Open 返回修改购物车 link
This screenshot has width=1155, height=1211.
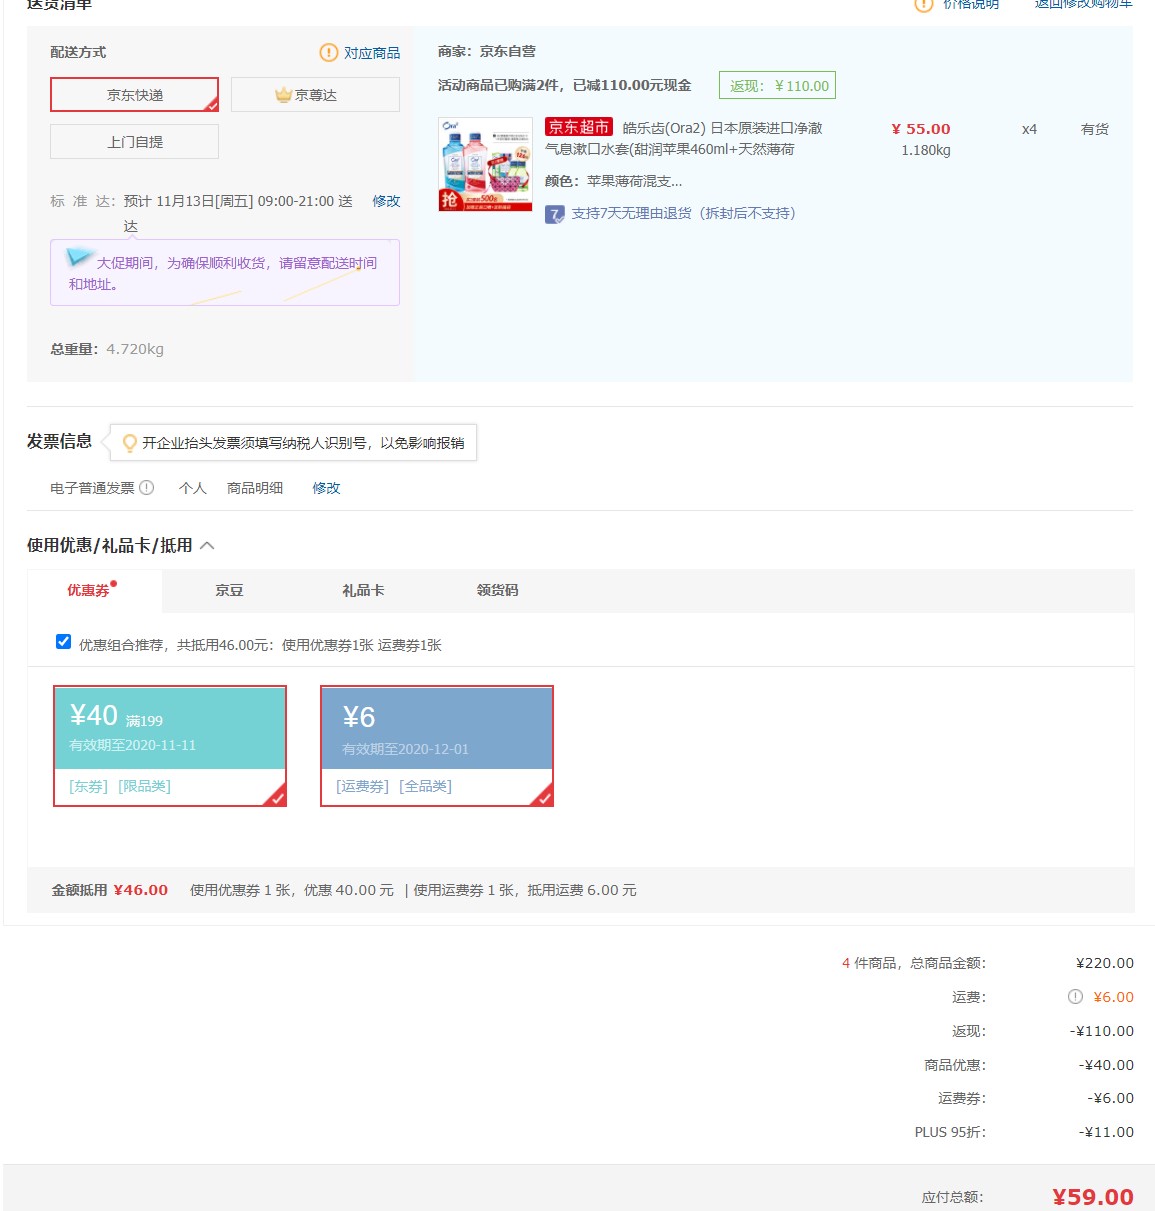click(x=1083, y=5)
